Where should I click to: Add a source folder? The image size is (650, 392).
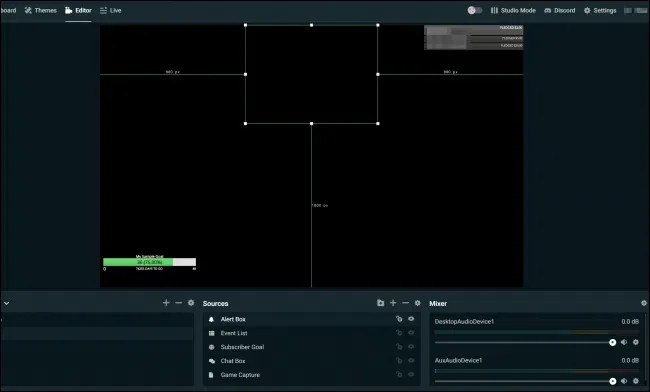point(381,303)
